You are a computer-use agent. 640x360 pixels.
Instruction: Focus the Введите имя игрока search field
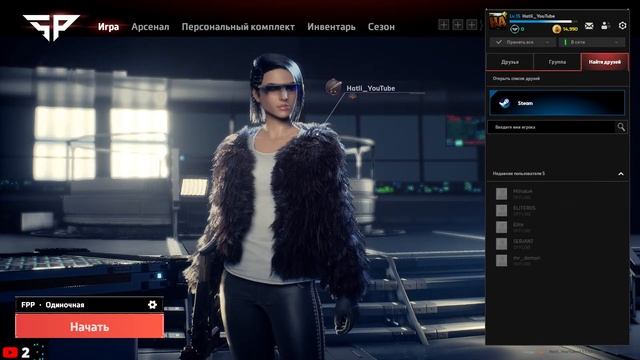[551, 127]
